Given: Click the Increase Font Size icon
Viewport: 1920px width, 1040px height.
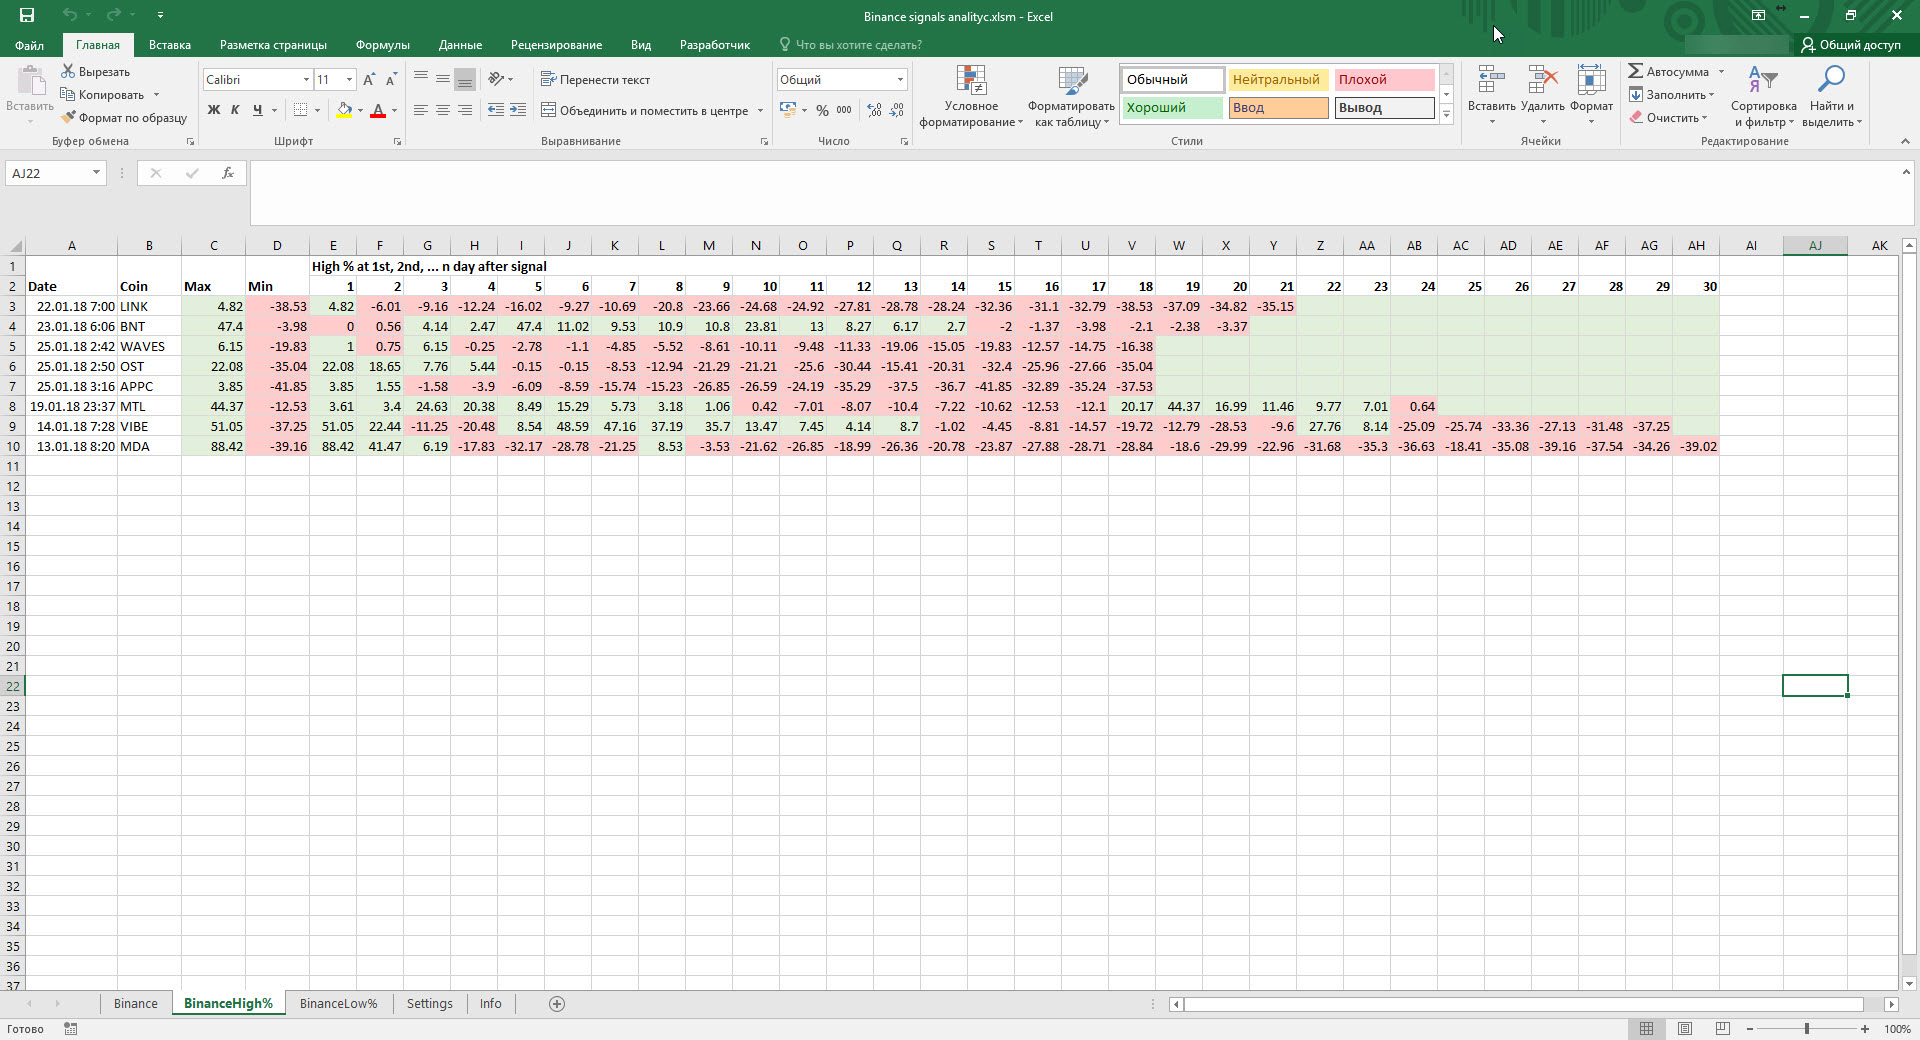Looking at the screenshot, I should 369,80.
